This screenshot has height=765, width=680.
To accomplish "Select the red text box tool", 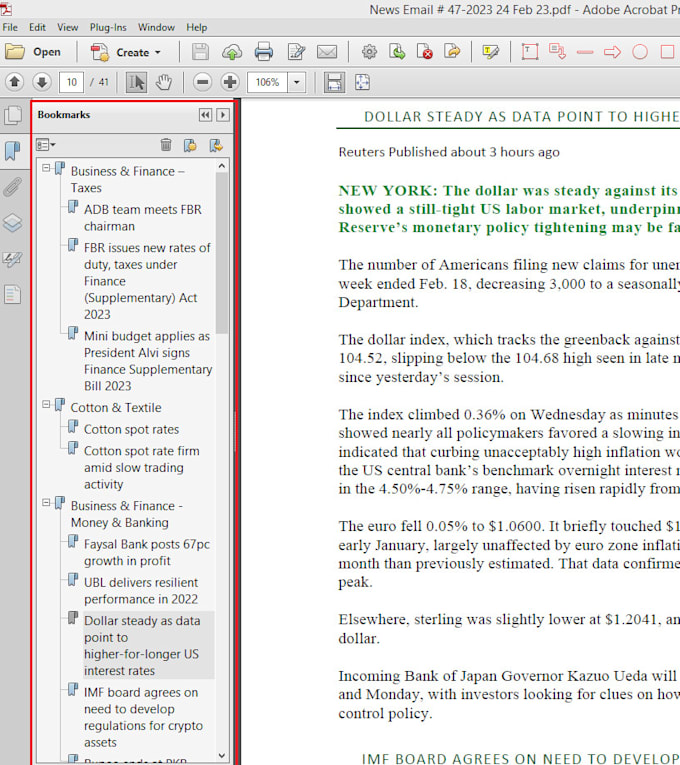I will (x=530, y=52).
